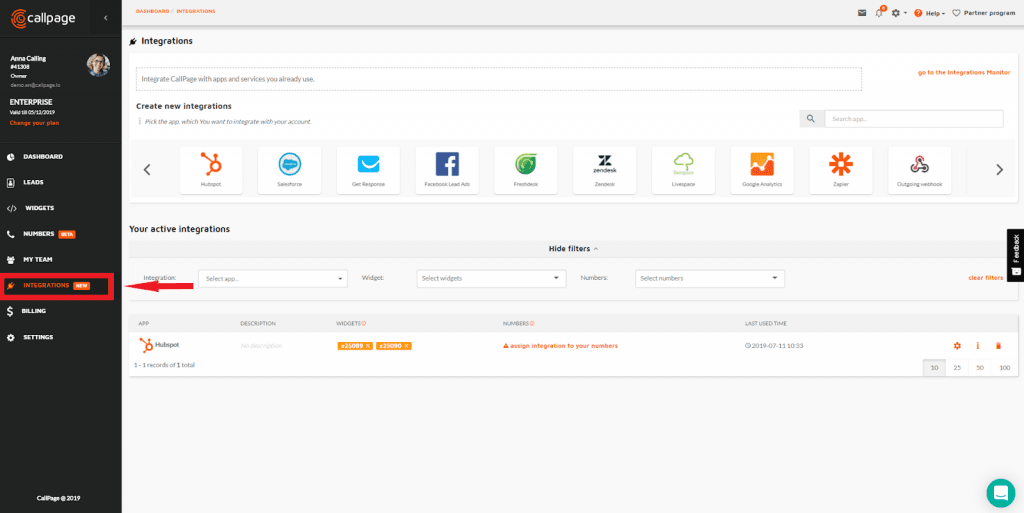Image resolution: width=1024 pixels, height=513 pixels.
Task: Click the search magnifier button
Action: [x=811, y=119]
